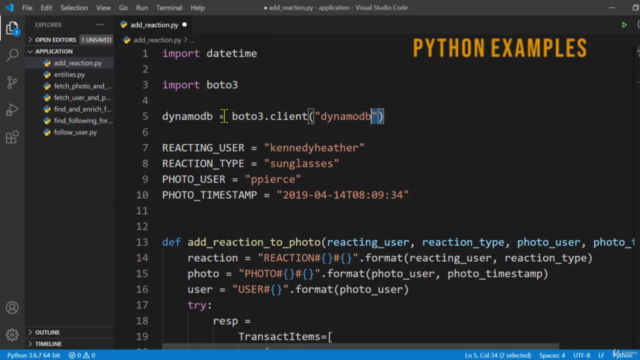Click the errors count icon in status bar

pos(72,355)
